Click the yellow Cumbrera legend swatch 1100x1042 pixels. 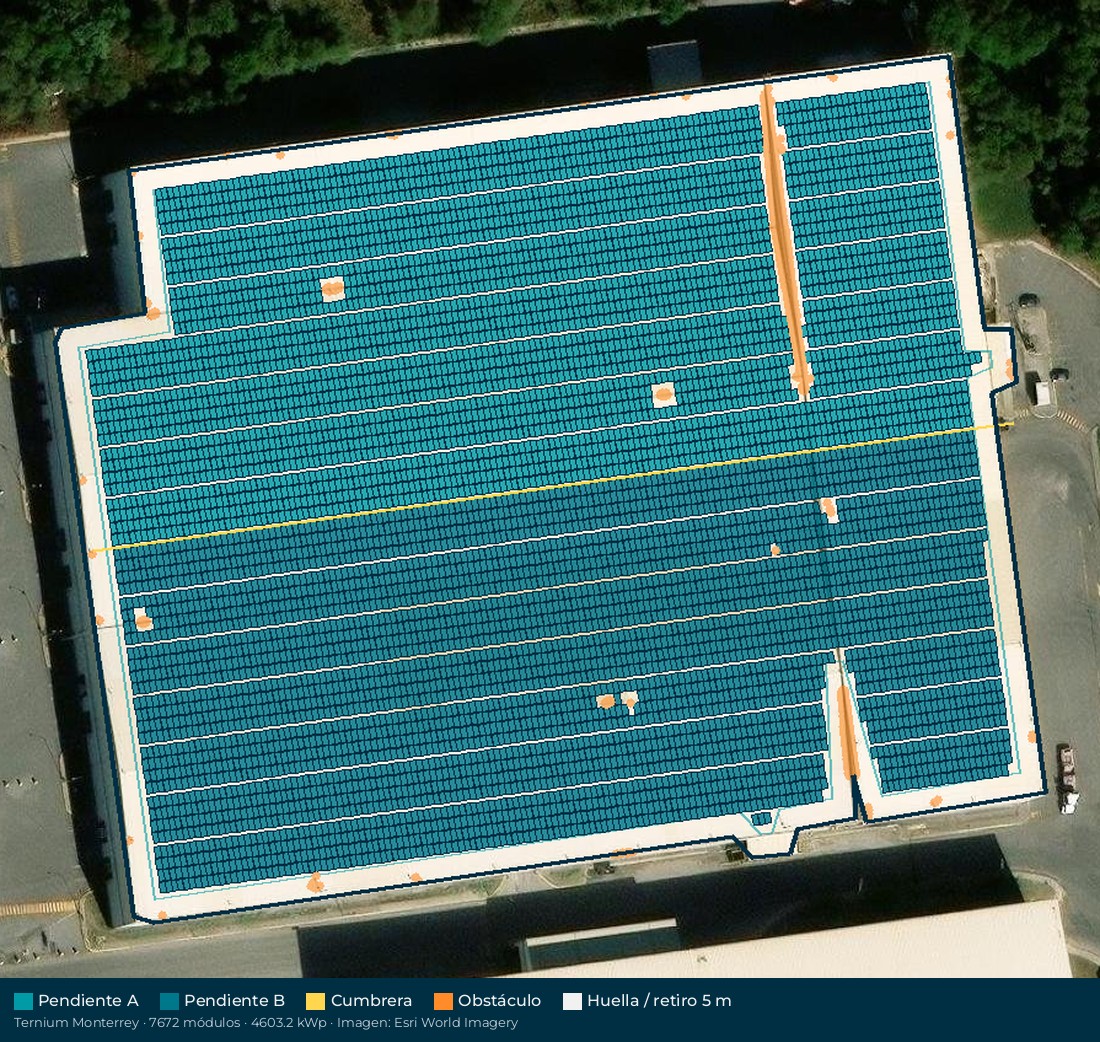coord(316,1001)
